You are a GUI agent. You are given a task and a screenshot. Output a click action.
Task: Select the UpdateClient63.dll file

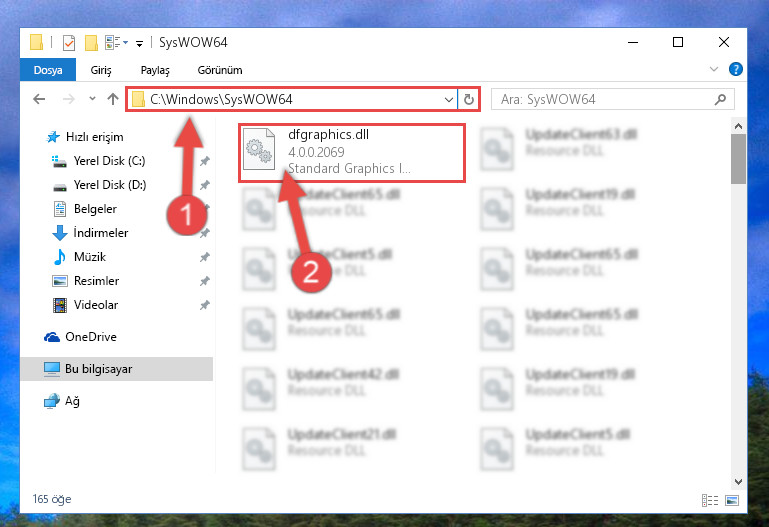(x=559, y=149)
